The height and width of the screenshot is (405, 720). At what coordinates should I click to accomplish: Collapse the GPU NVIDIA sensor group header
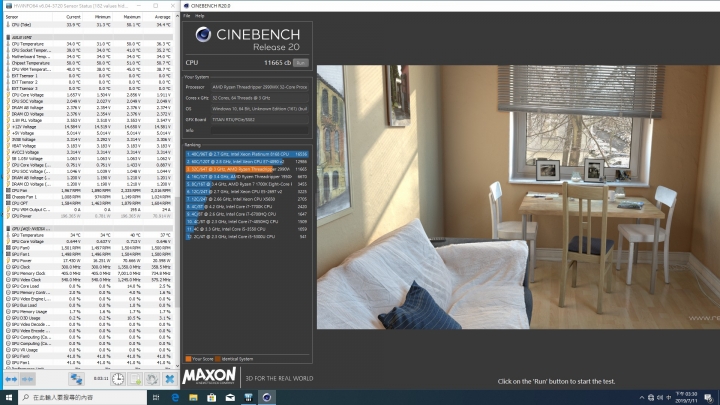pyautogui.click(x=90, y=229)
